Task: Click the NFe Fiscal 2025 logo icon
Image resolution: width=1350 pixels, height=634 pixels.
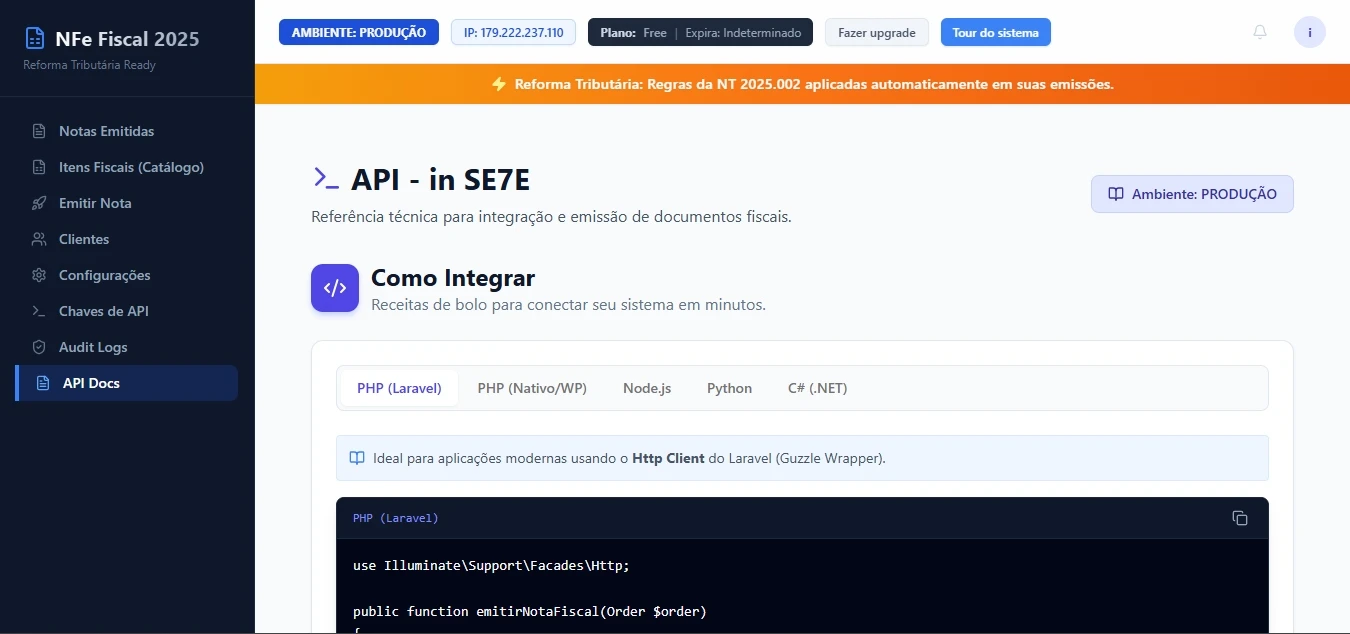Action: 35,39
